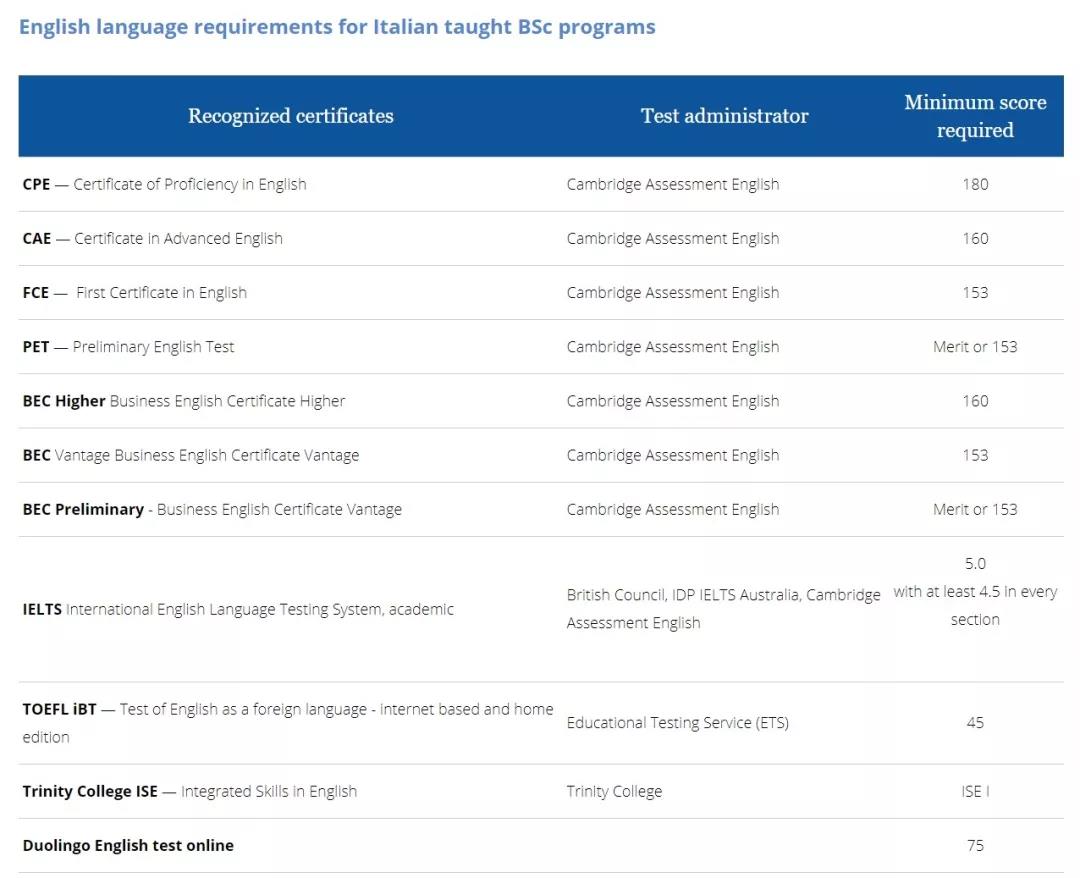Image resolution: width=1080 pixels, height=878 pixels.
Task: Click the page heading about English language requirements
Action: (337, 27)
